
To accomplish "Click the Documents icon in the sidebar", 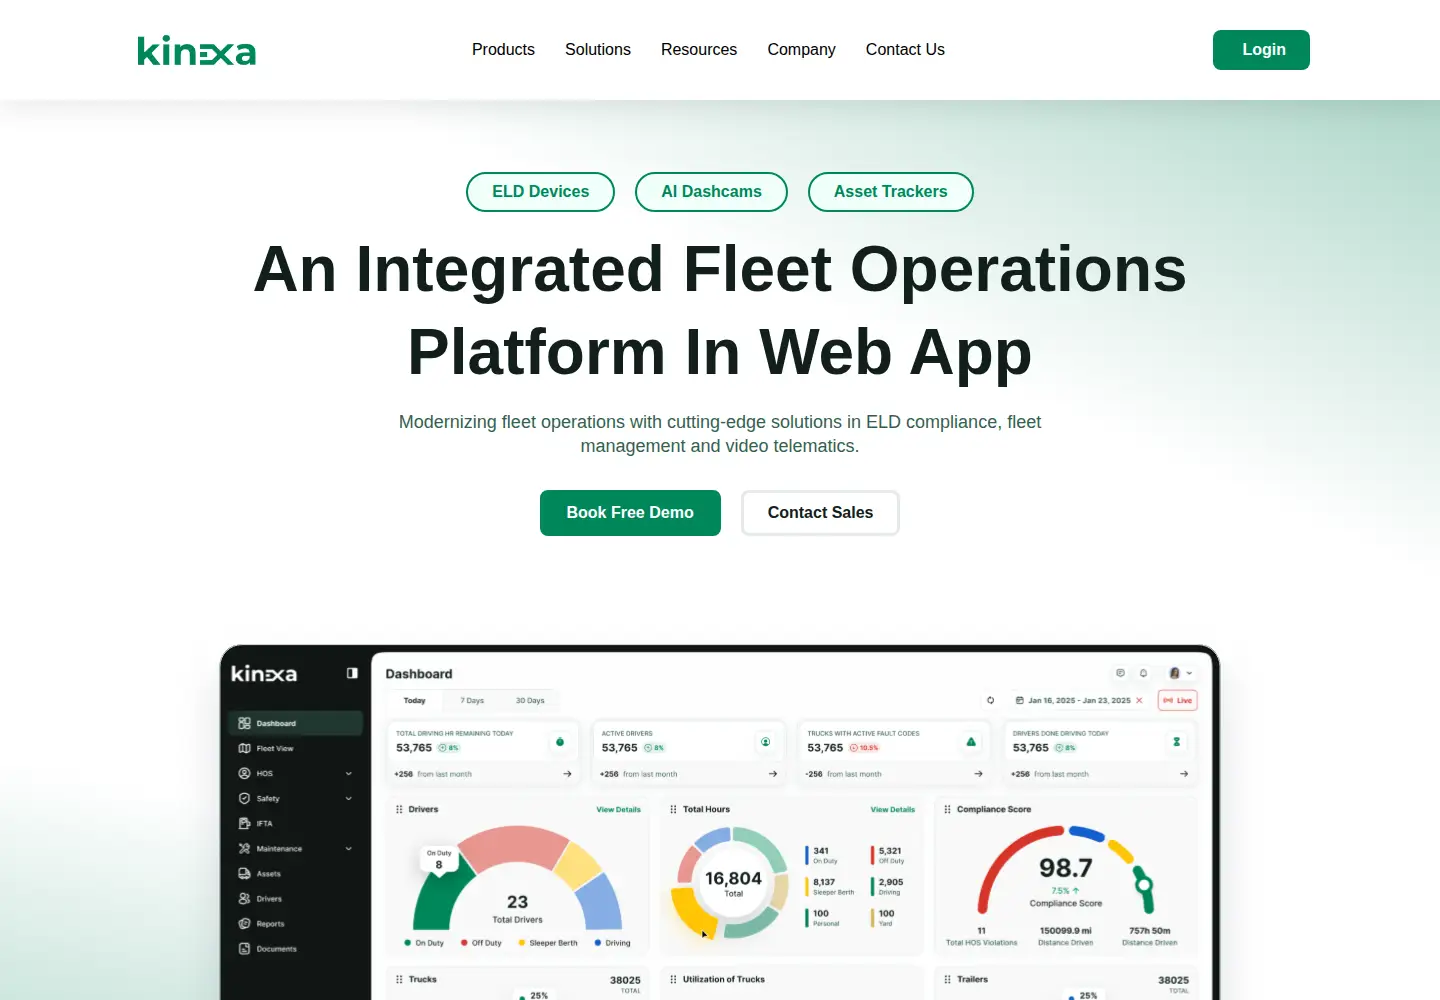I will (x=244, y=948).
